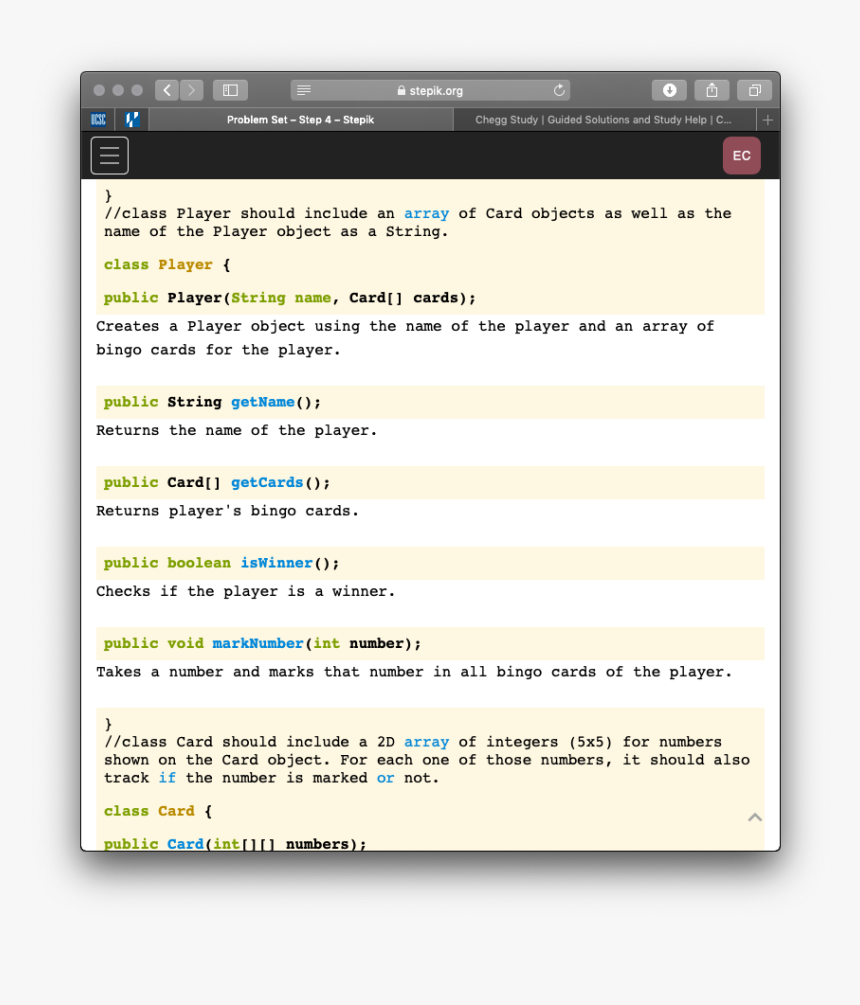The height and width of the screenshot is (1005, 860).
Task: Switch to the Chegg Study tab
Action: (604, 120)
